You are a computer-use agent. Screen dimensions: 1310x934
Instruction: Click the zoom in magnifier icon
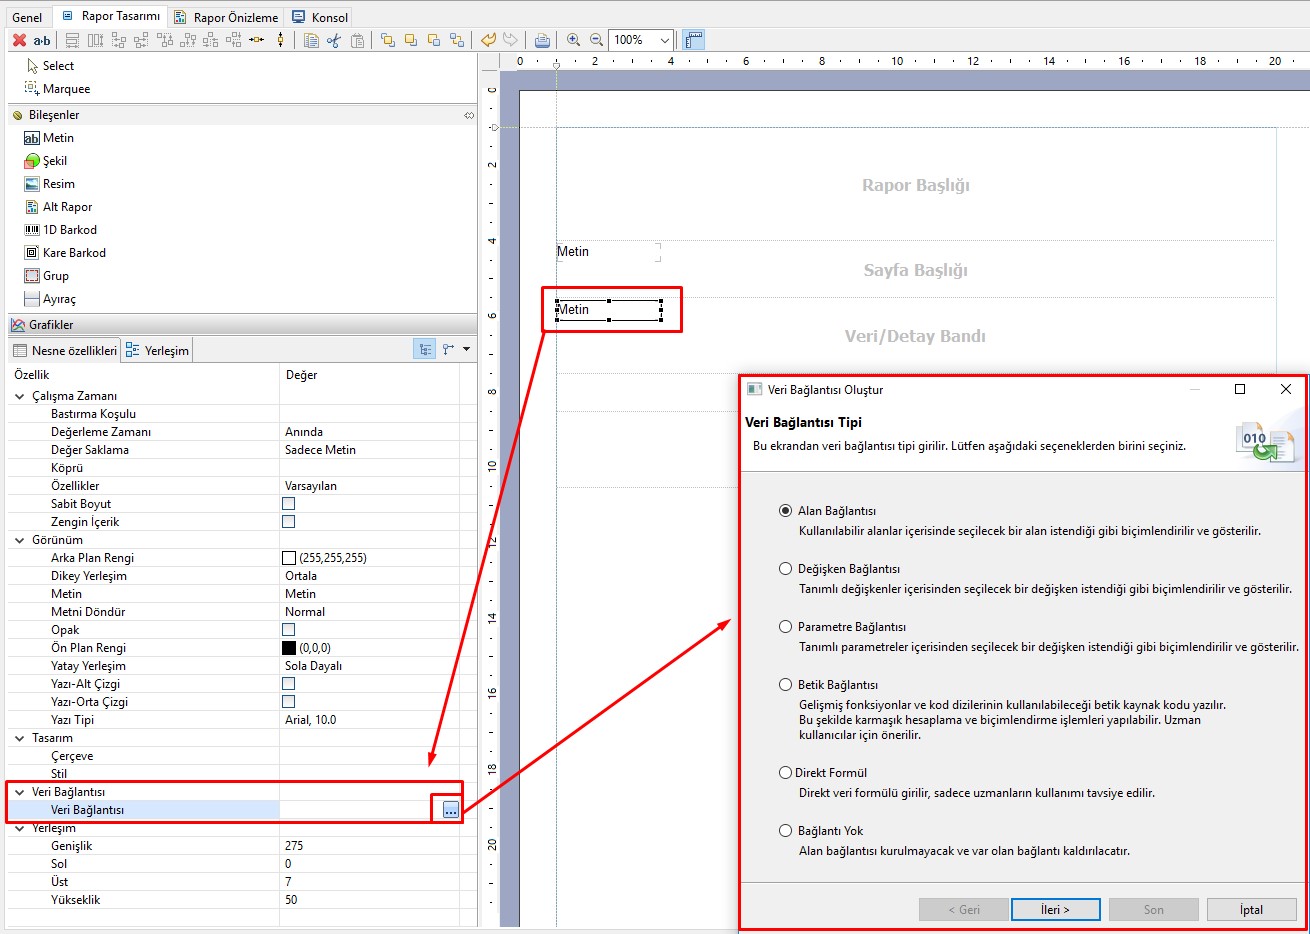(573, 40)
